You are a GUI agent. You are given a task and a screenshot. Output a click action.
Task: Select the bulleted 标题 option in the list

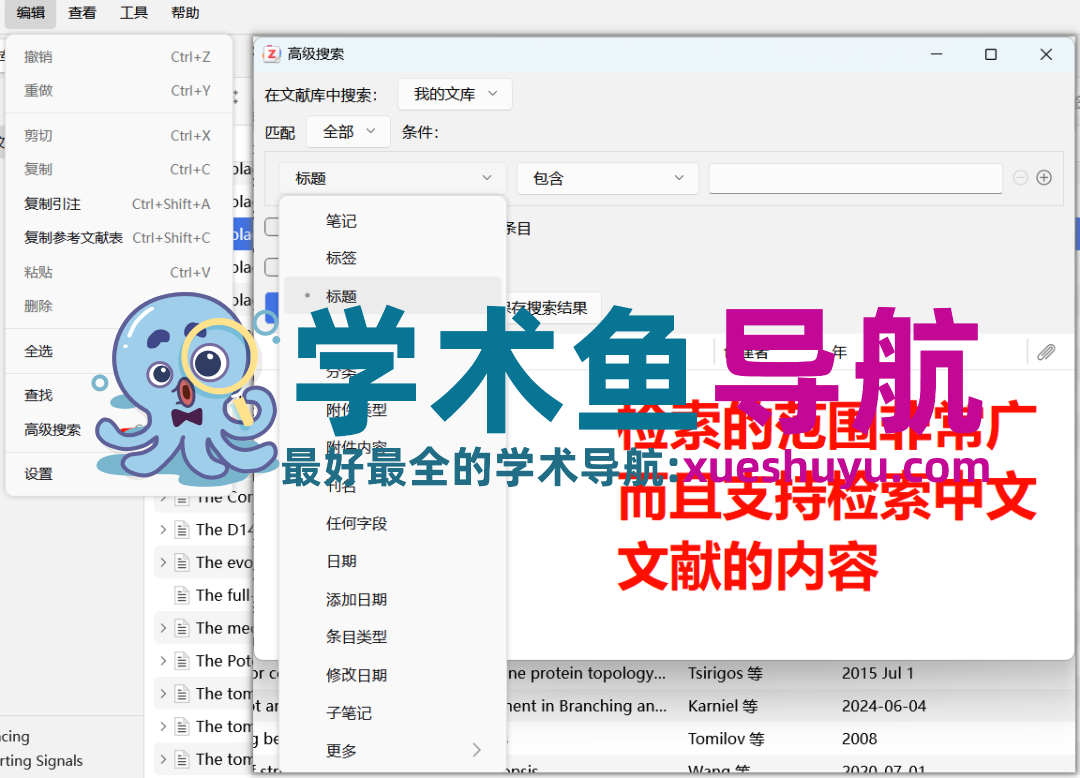point(393,296)
